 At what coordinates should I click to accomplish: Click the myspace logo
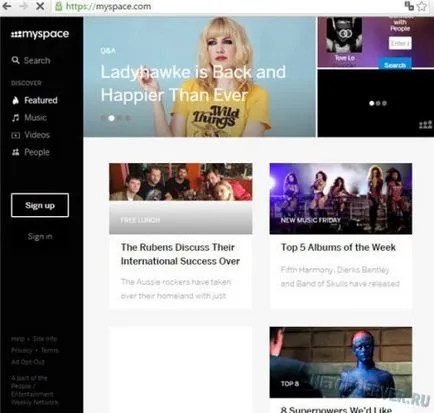[x=40, y=34]
